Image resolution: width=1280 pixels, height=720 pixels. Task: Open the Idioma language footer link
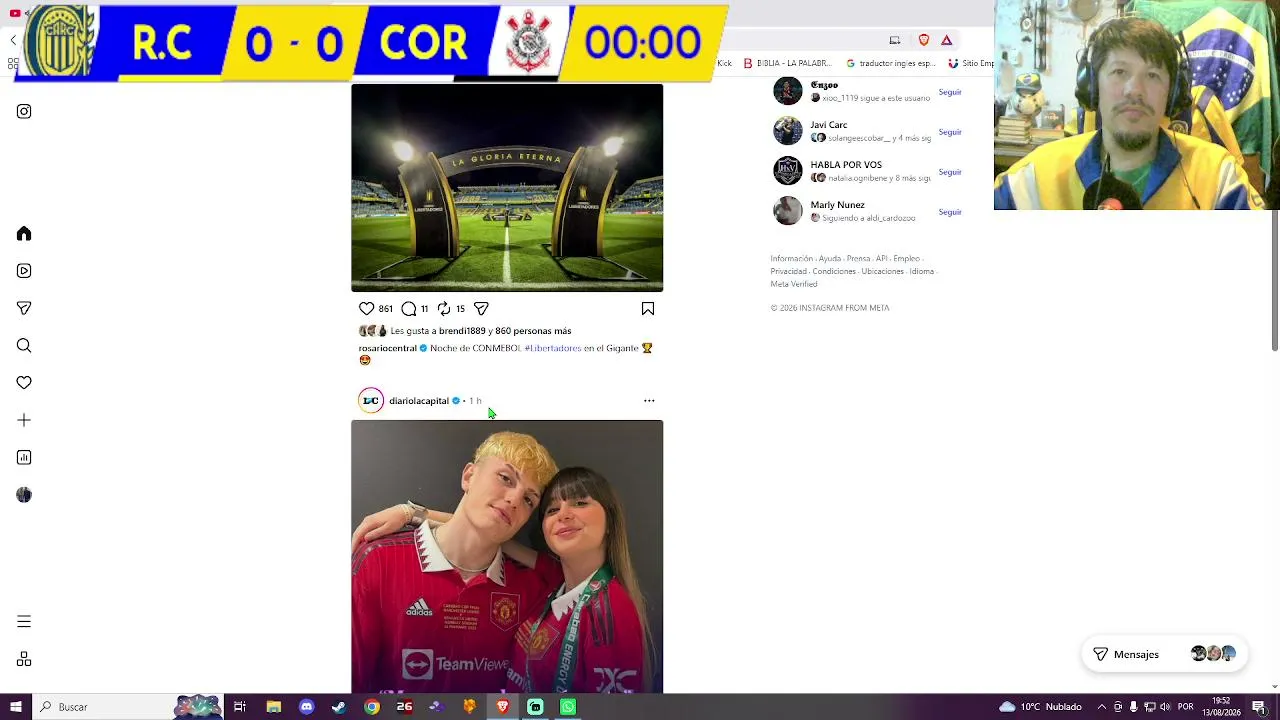tap(922, 272)
